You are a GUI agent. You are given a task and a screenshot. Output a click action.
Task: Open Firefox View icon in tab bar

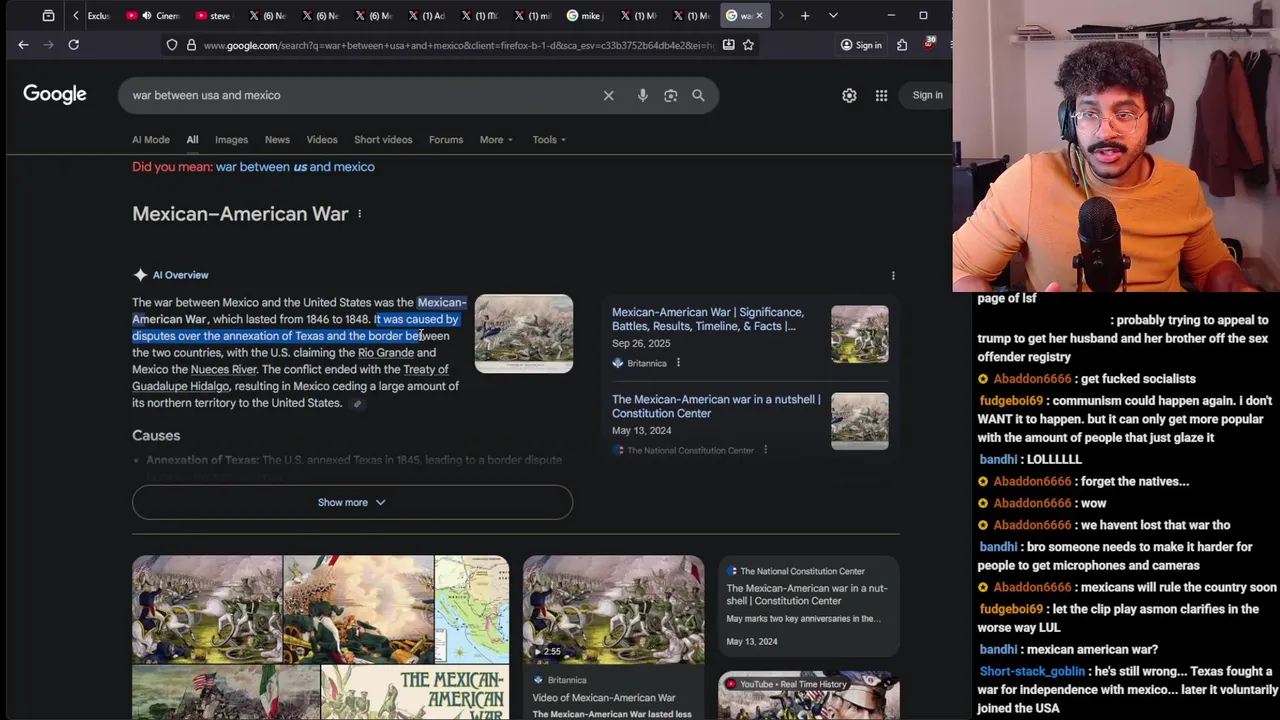[48, 16]
